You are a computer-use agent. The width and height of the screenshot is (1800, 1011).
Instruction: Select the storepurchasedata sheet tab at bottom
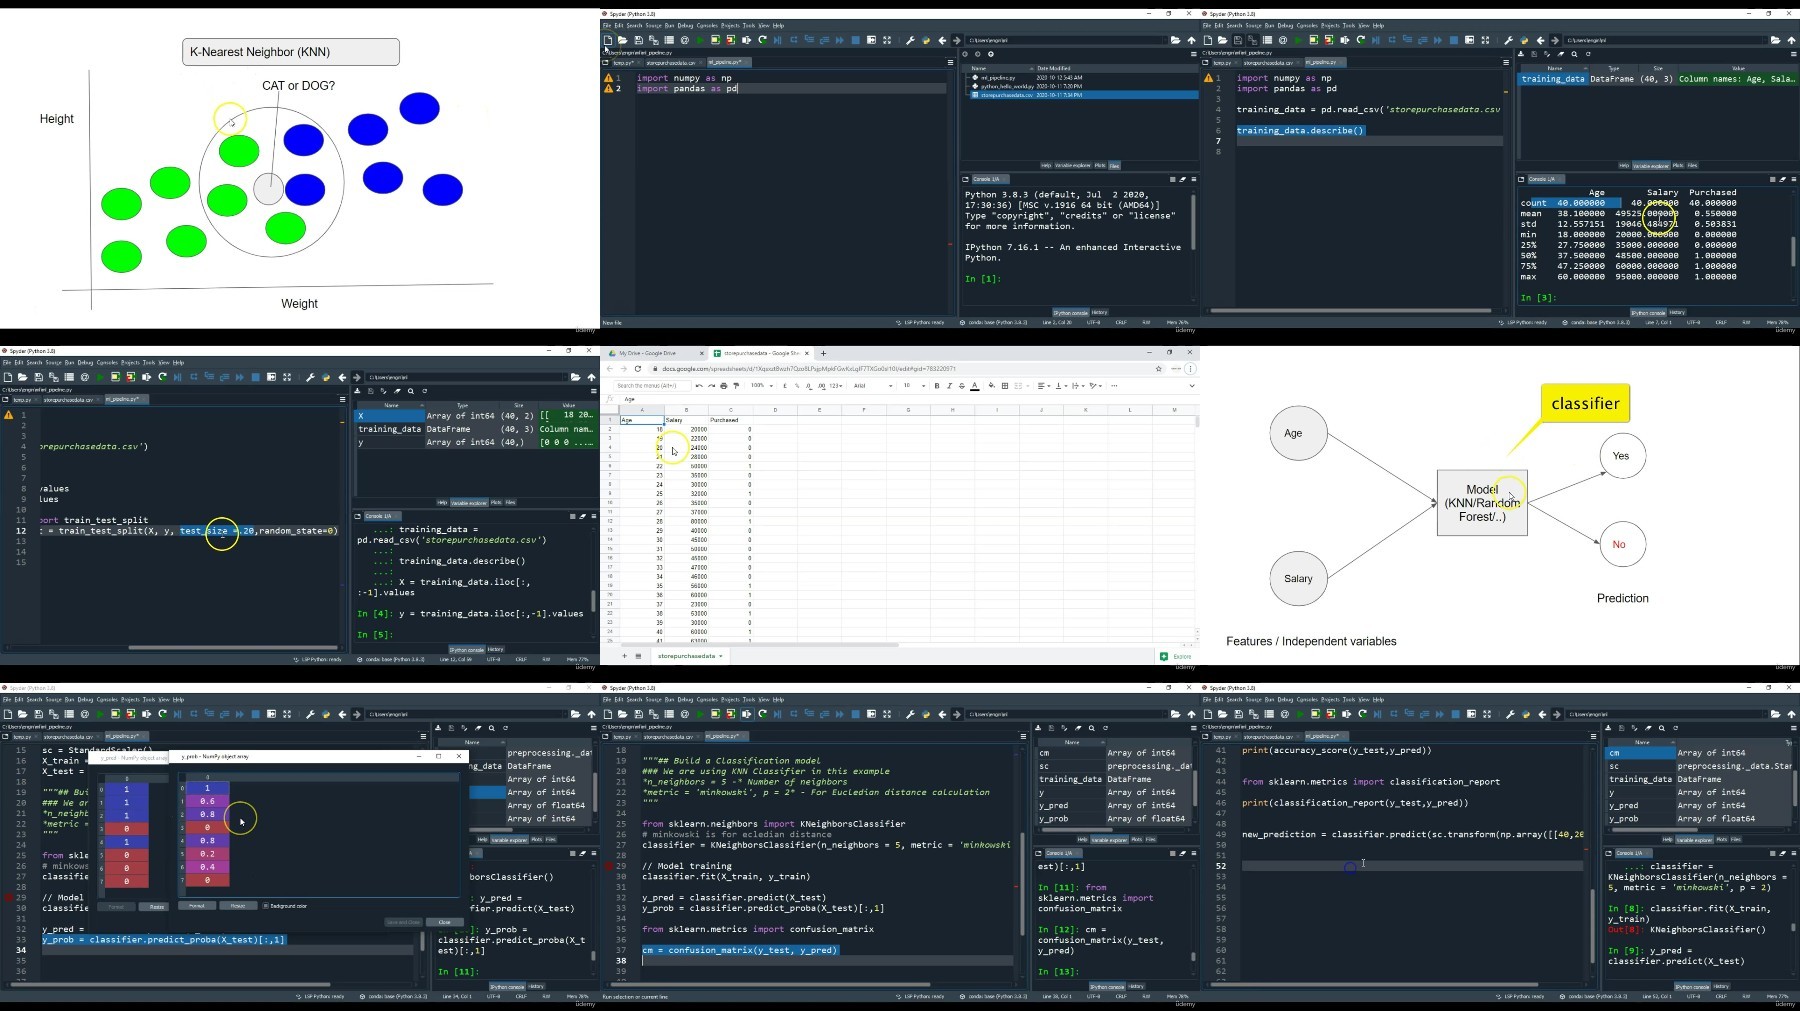688,656
